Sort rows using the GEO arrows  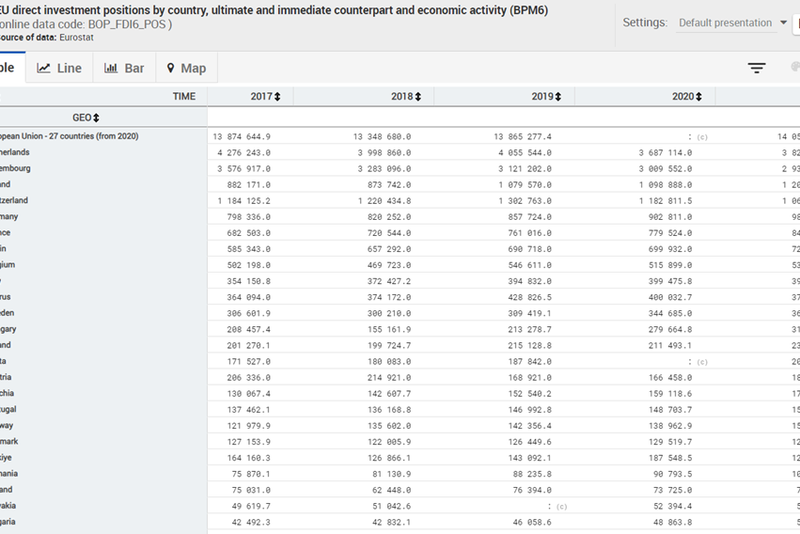tap(97, 118)
